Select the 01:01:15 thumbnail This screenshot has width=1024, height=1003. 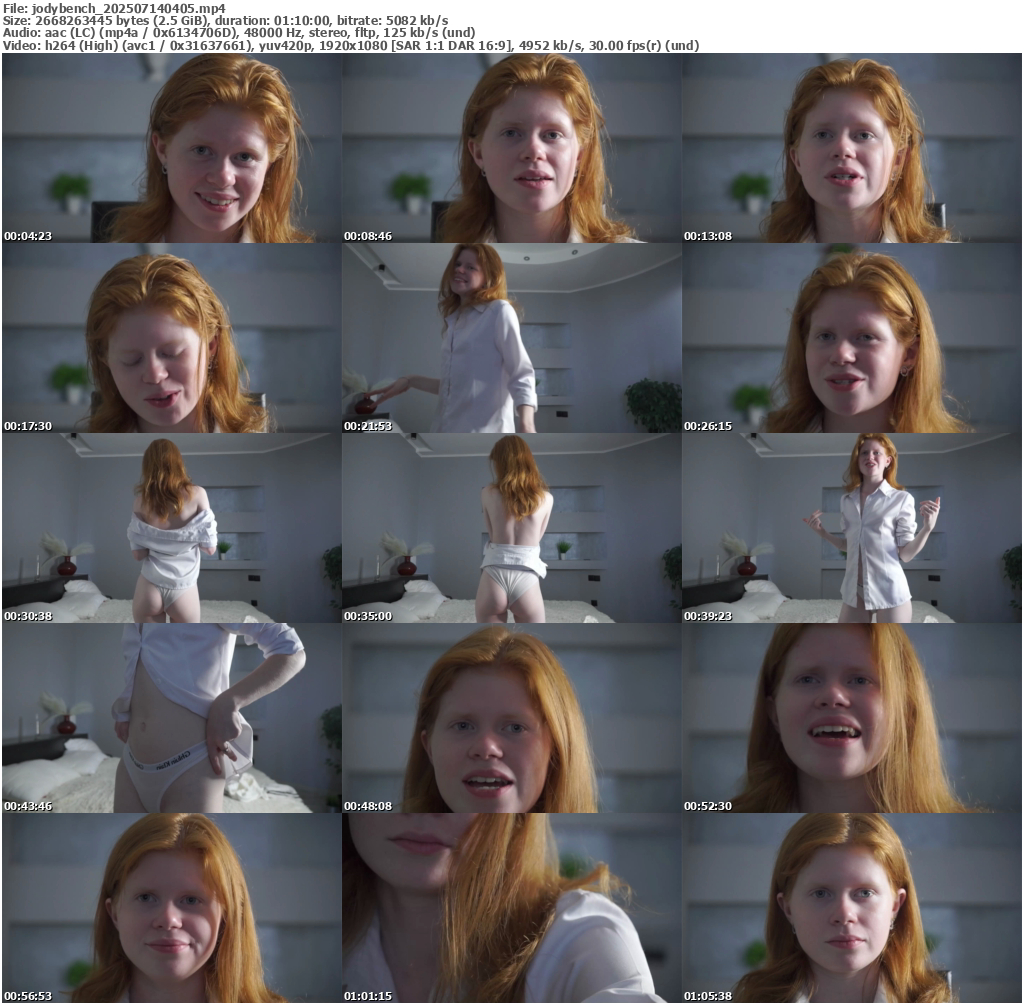pyautogui.click(x=511, y=908)
